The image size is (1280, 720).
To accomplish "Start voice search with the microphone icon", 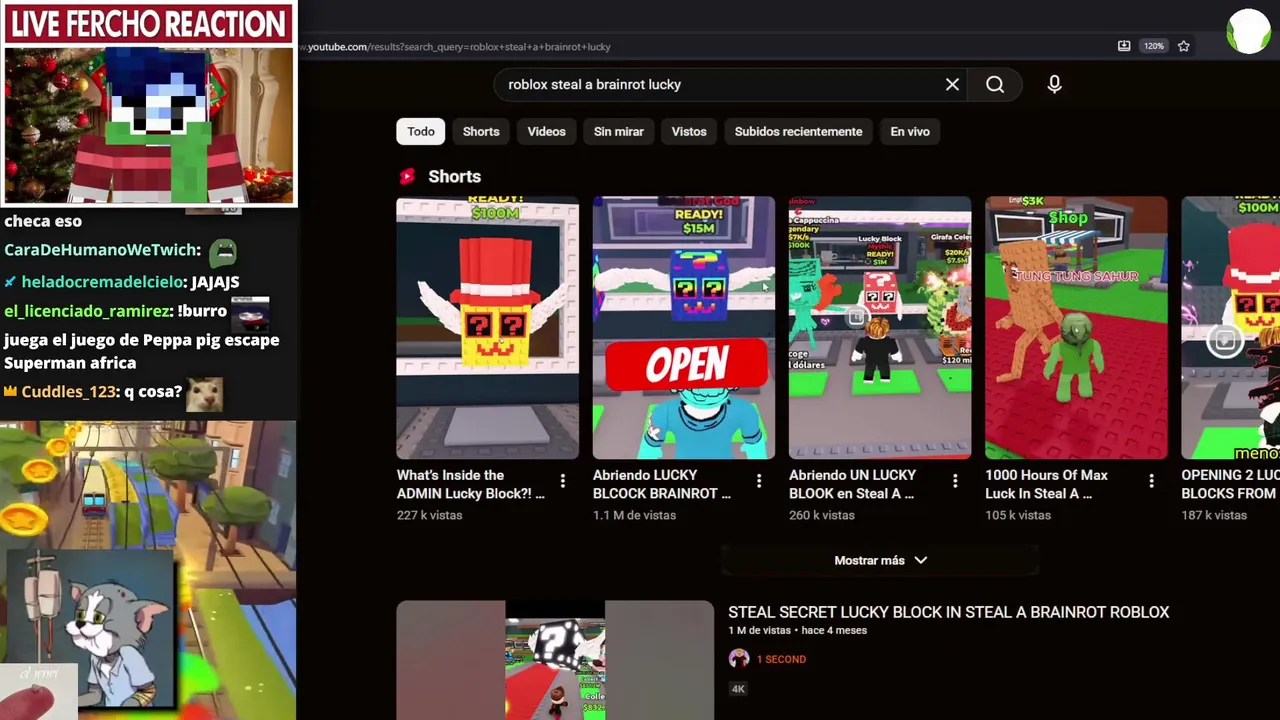I will (1054, 85).
